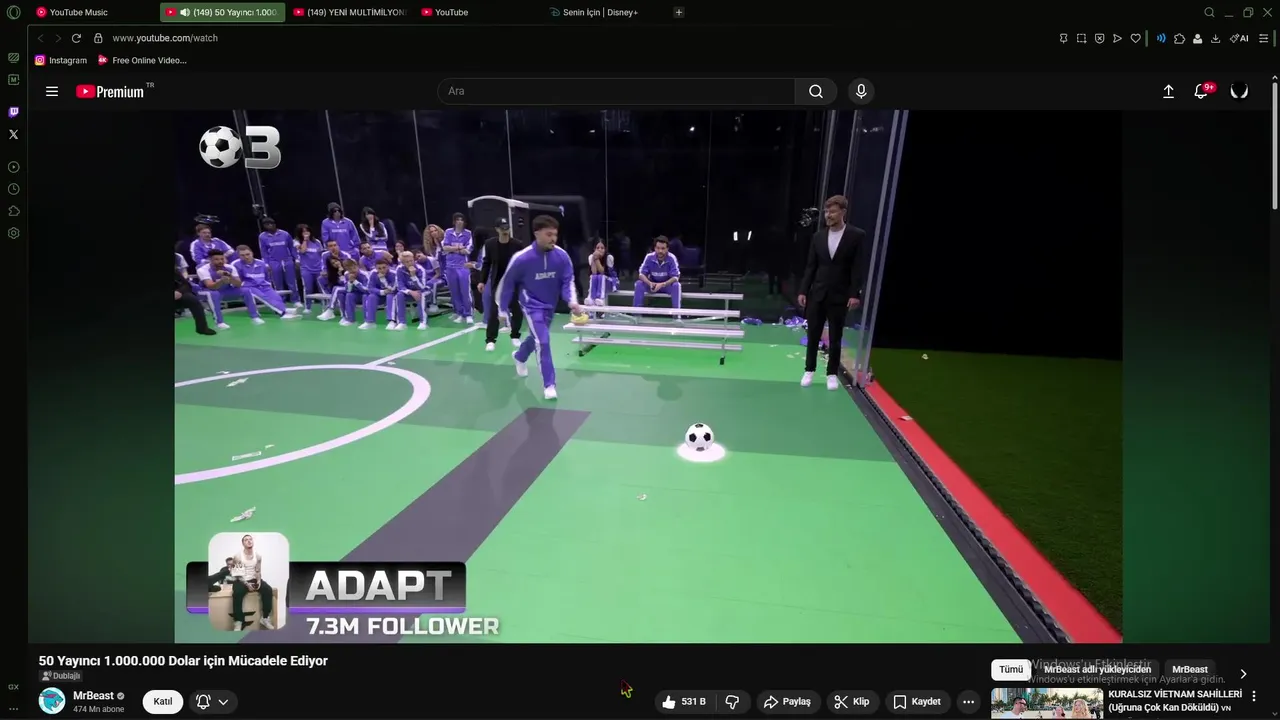This screenshot has height=720, width=1280.
Task: Click the send/flow arrow icon
Action: [x=1117, y=38]
